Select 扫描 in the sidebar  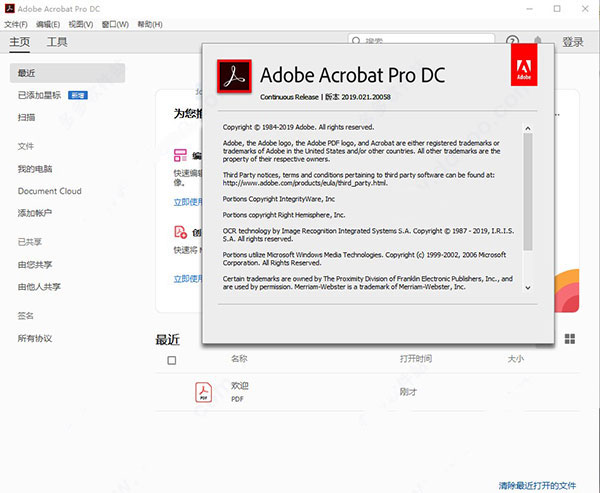click(26, 117)
